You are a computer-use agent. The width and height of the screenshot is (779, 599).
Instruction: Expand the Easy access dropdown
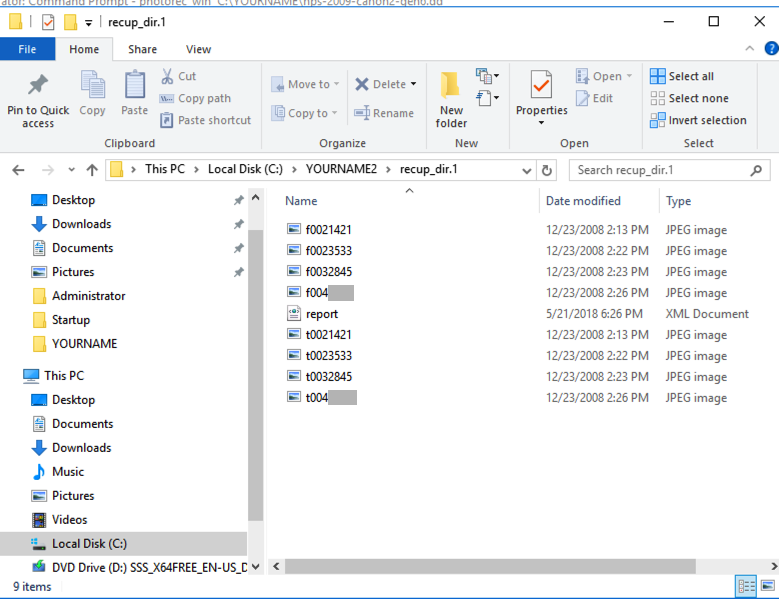(488, 98)
